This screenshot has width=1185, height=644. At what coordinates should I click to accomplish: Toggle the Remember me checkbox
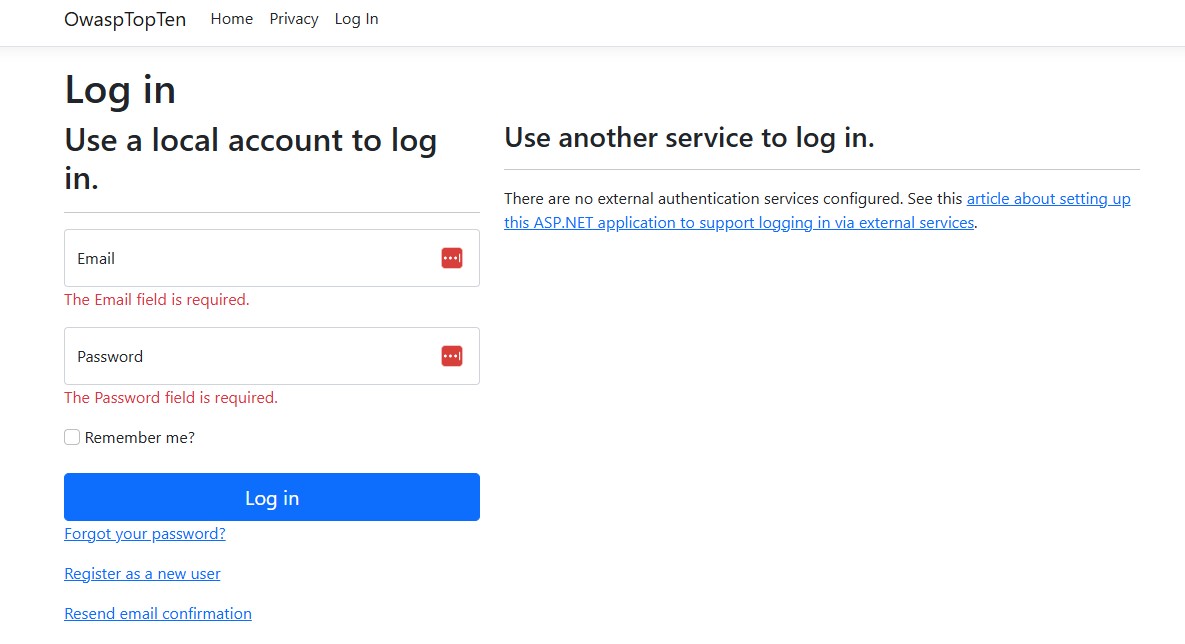coord(72,437)
